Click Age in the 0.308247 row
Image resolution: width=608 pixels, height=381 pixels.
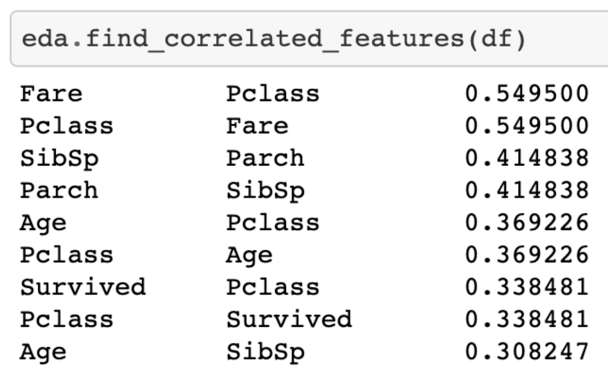pyautogui.click(x=43, y=353)
